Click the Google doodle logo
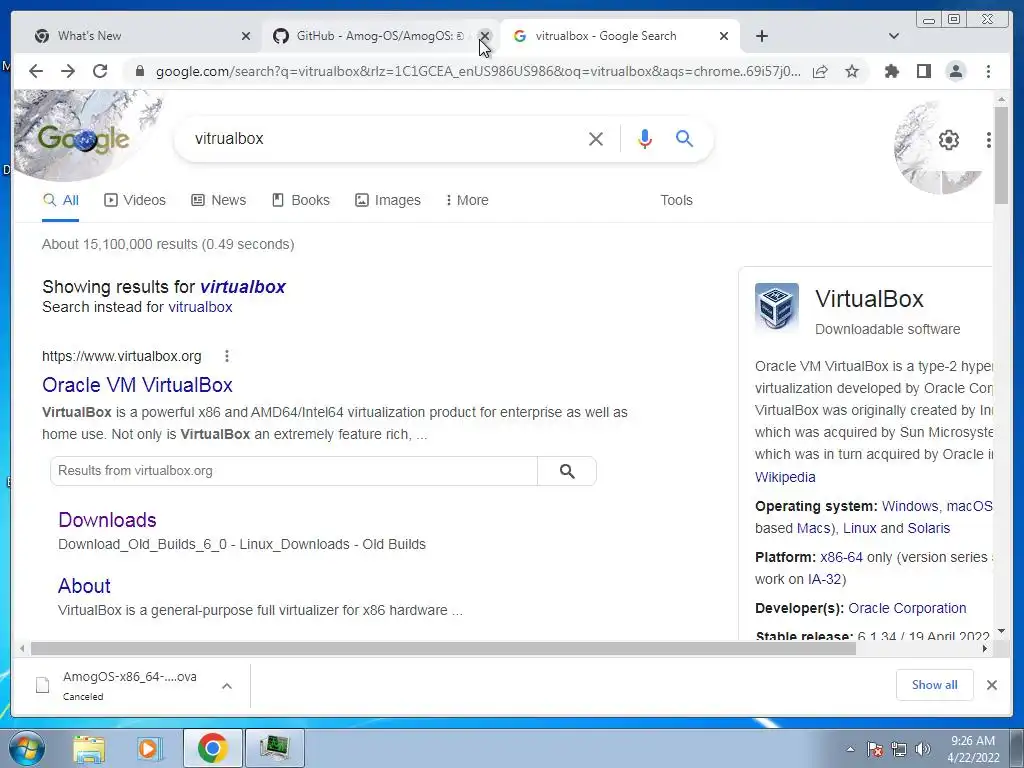 click(x=84, y=139)
